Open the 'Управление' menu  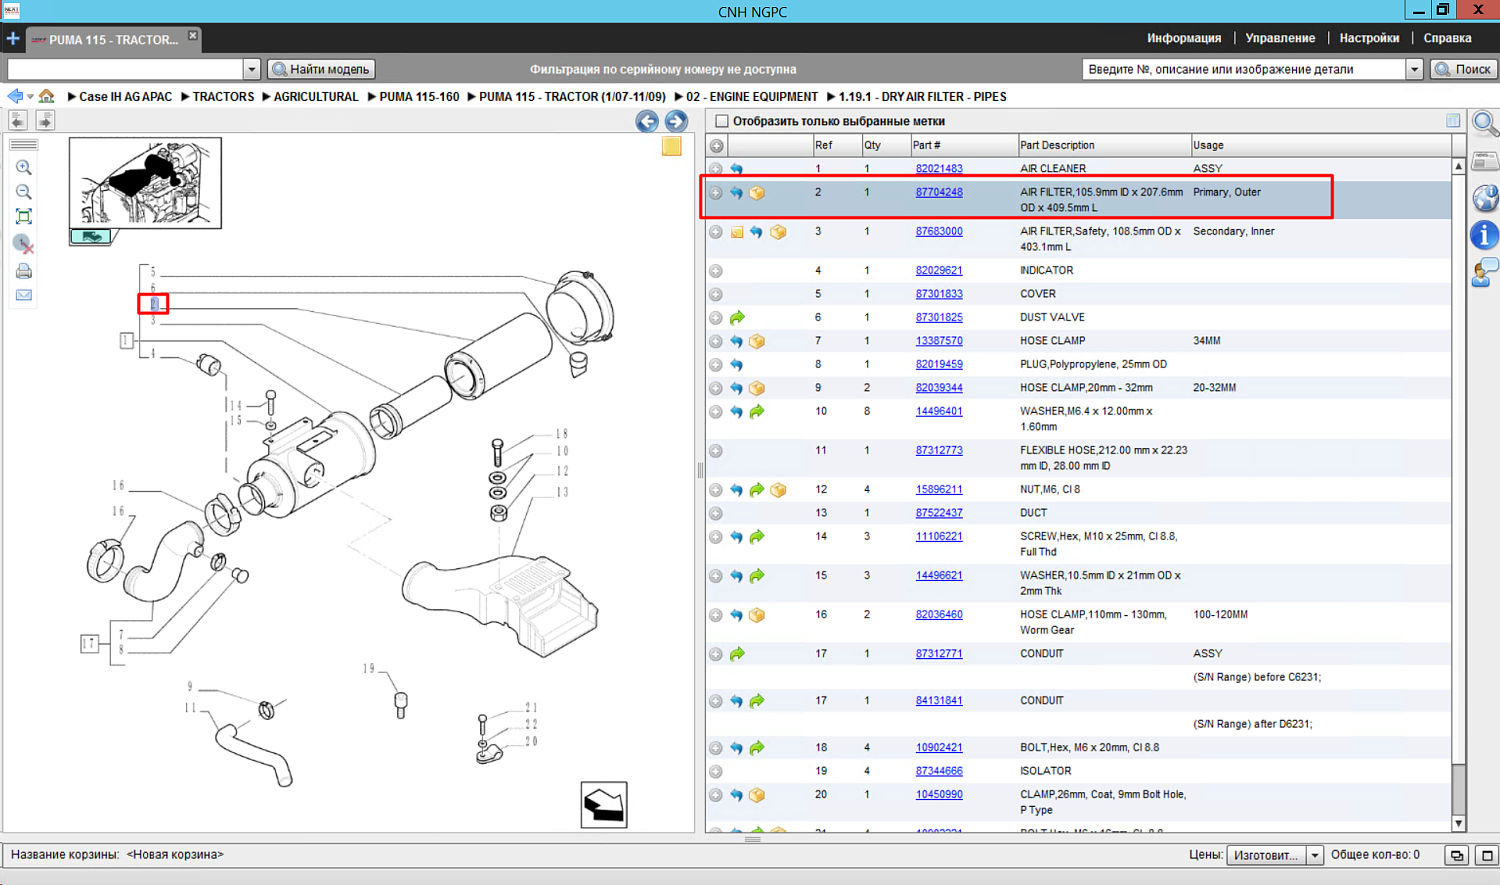pos(1280,38)
